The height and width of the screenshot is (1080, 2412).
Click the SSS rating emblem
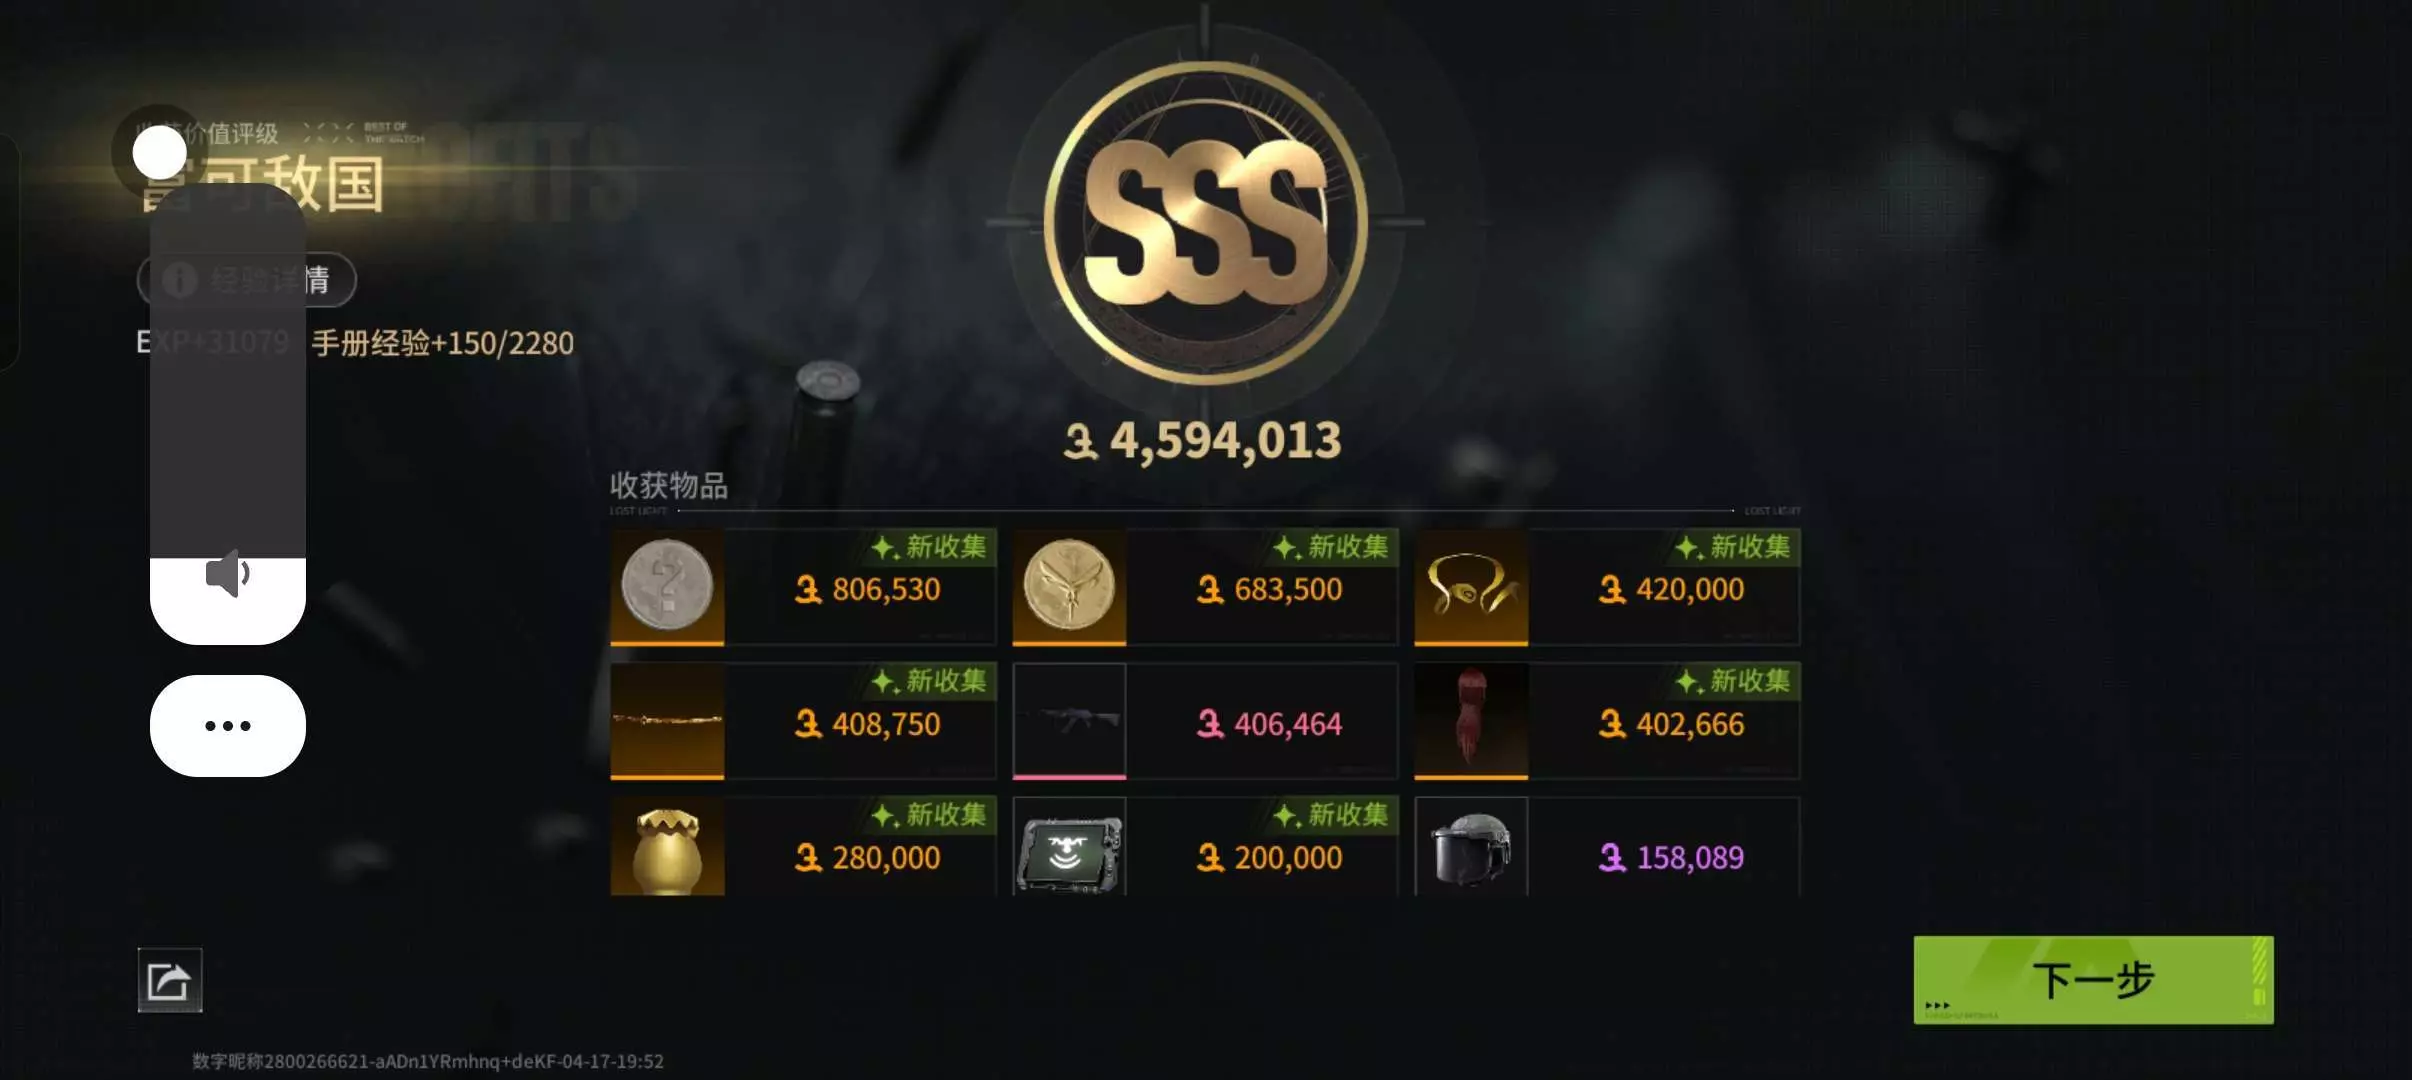pyautogui.click(x=1205, y=222)
